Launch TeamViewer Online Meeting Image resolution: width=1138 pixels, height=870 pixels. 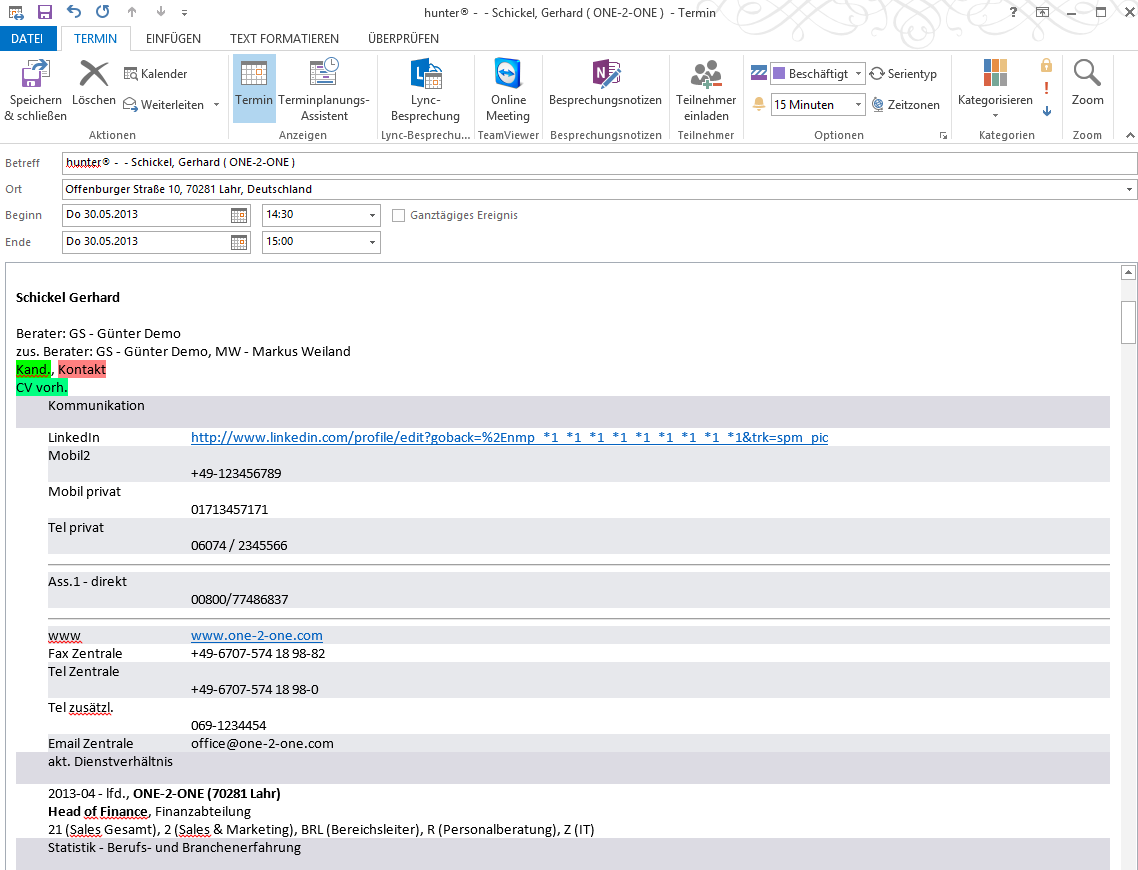(508, 74)
